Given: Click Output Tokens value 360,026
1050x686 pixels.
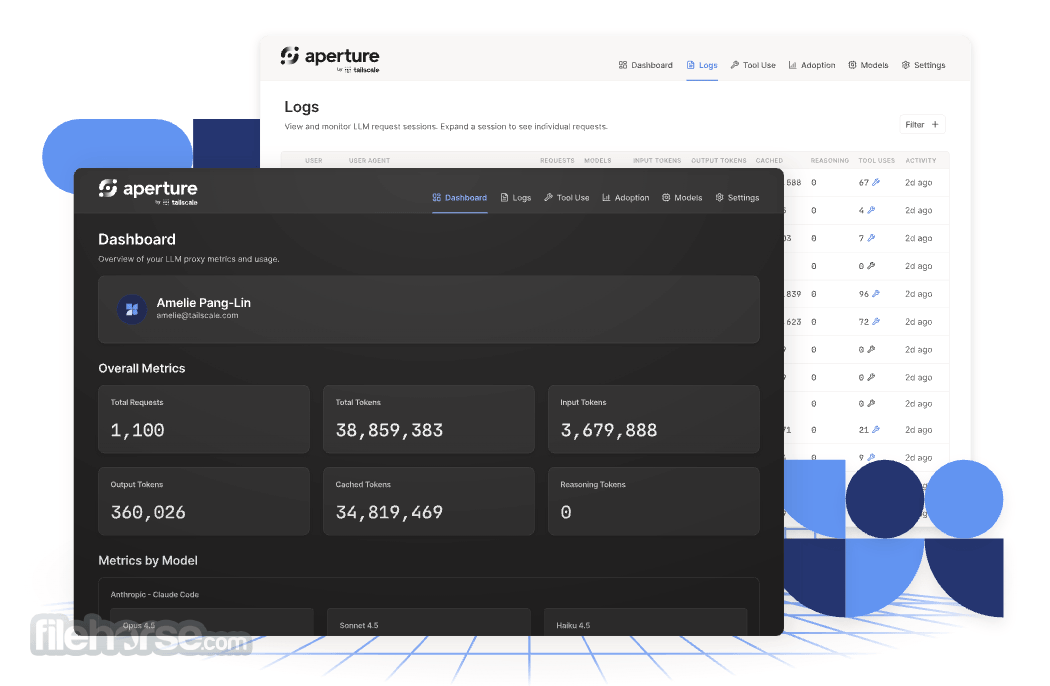Looking at the screenshot, I should pos(148,512).
